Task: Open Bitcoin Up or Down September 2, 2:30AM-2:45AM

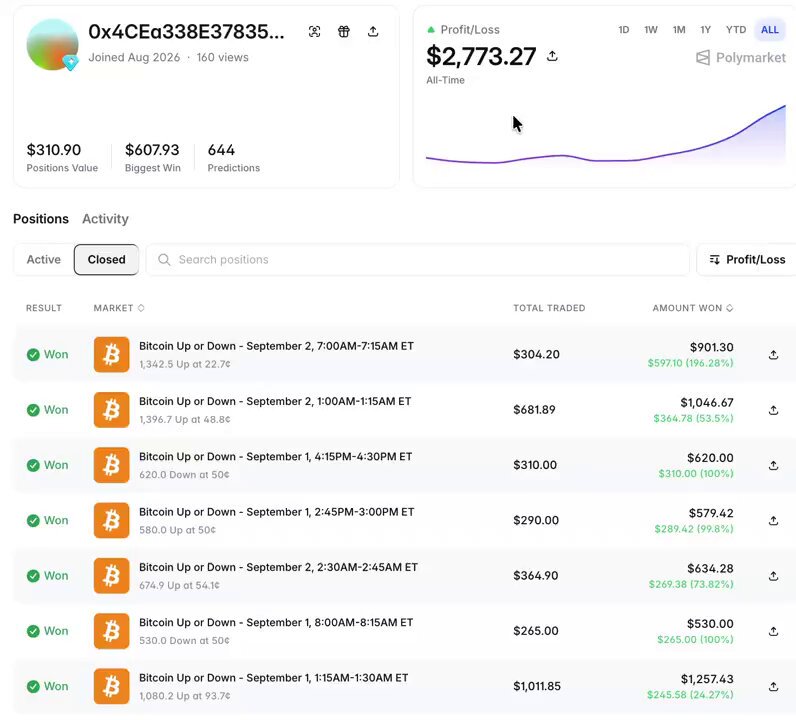Action: 278,568
